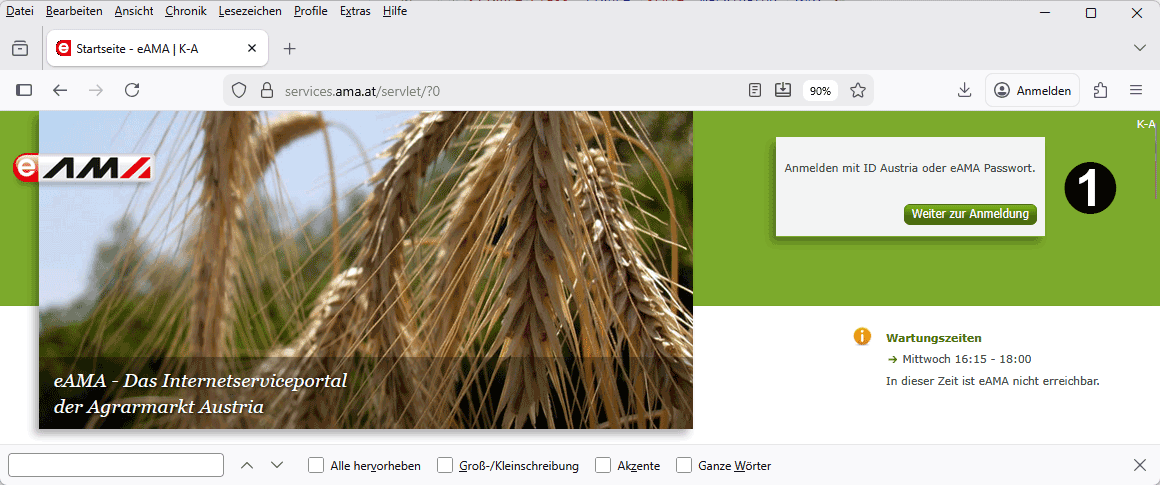Open the Hilfe menu
The image size is (1160, 485).
click(395, 11)
